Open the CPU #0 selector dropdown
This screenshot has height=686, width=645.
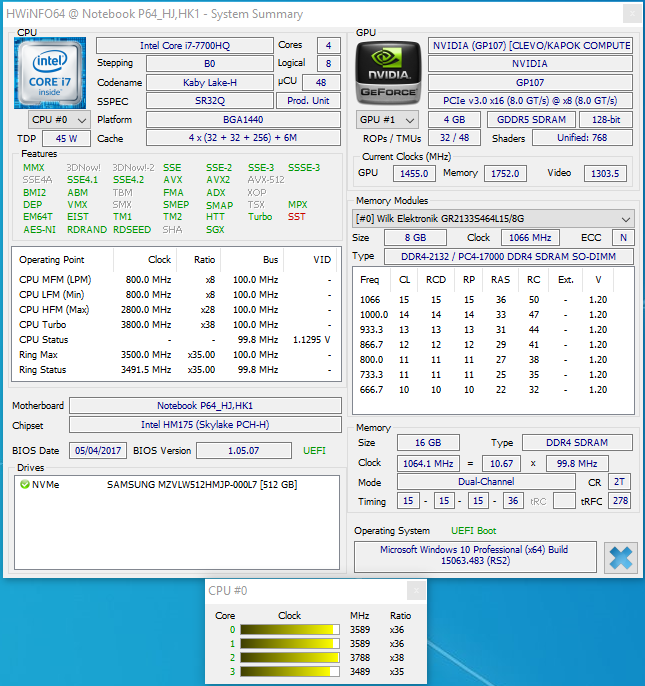click(x=59, y=119)
